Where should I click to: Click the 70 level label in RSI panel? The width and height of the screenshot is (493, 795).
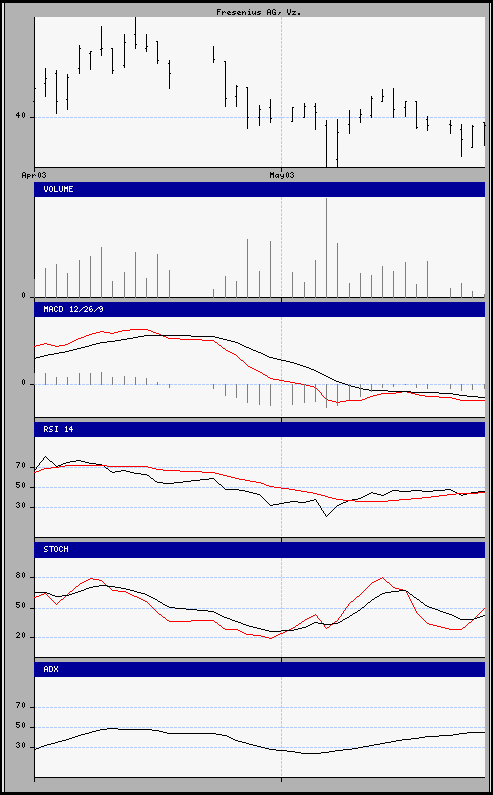click(20, 465)
